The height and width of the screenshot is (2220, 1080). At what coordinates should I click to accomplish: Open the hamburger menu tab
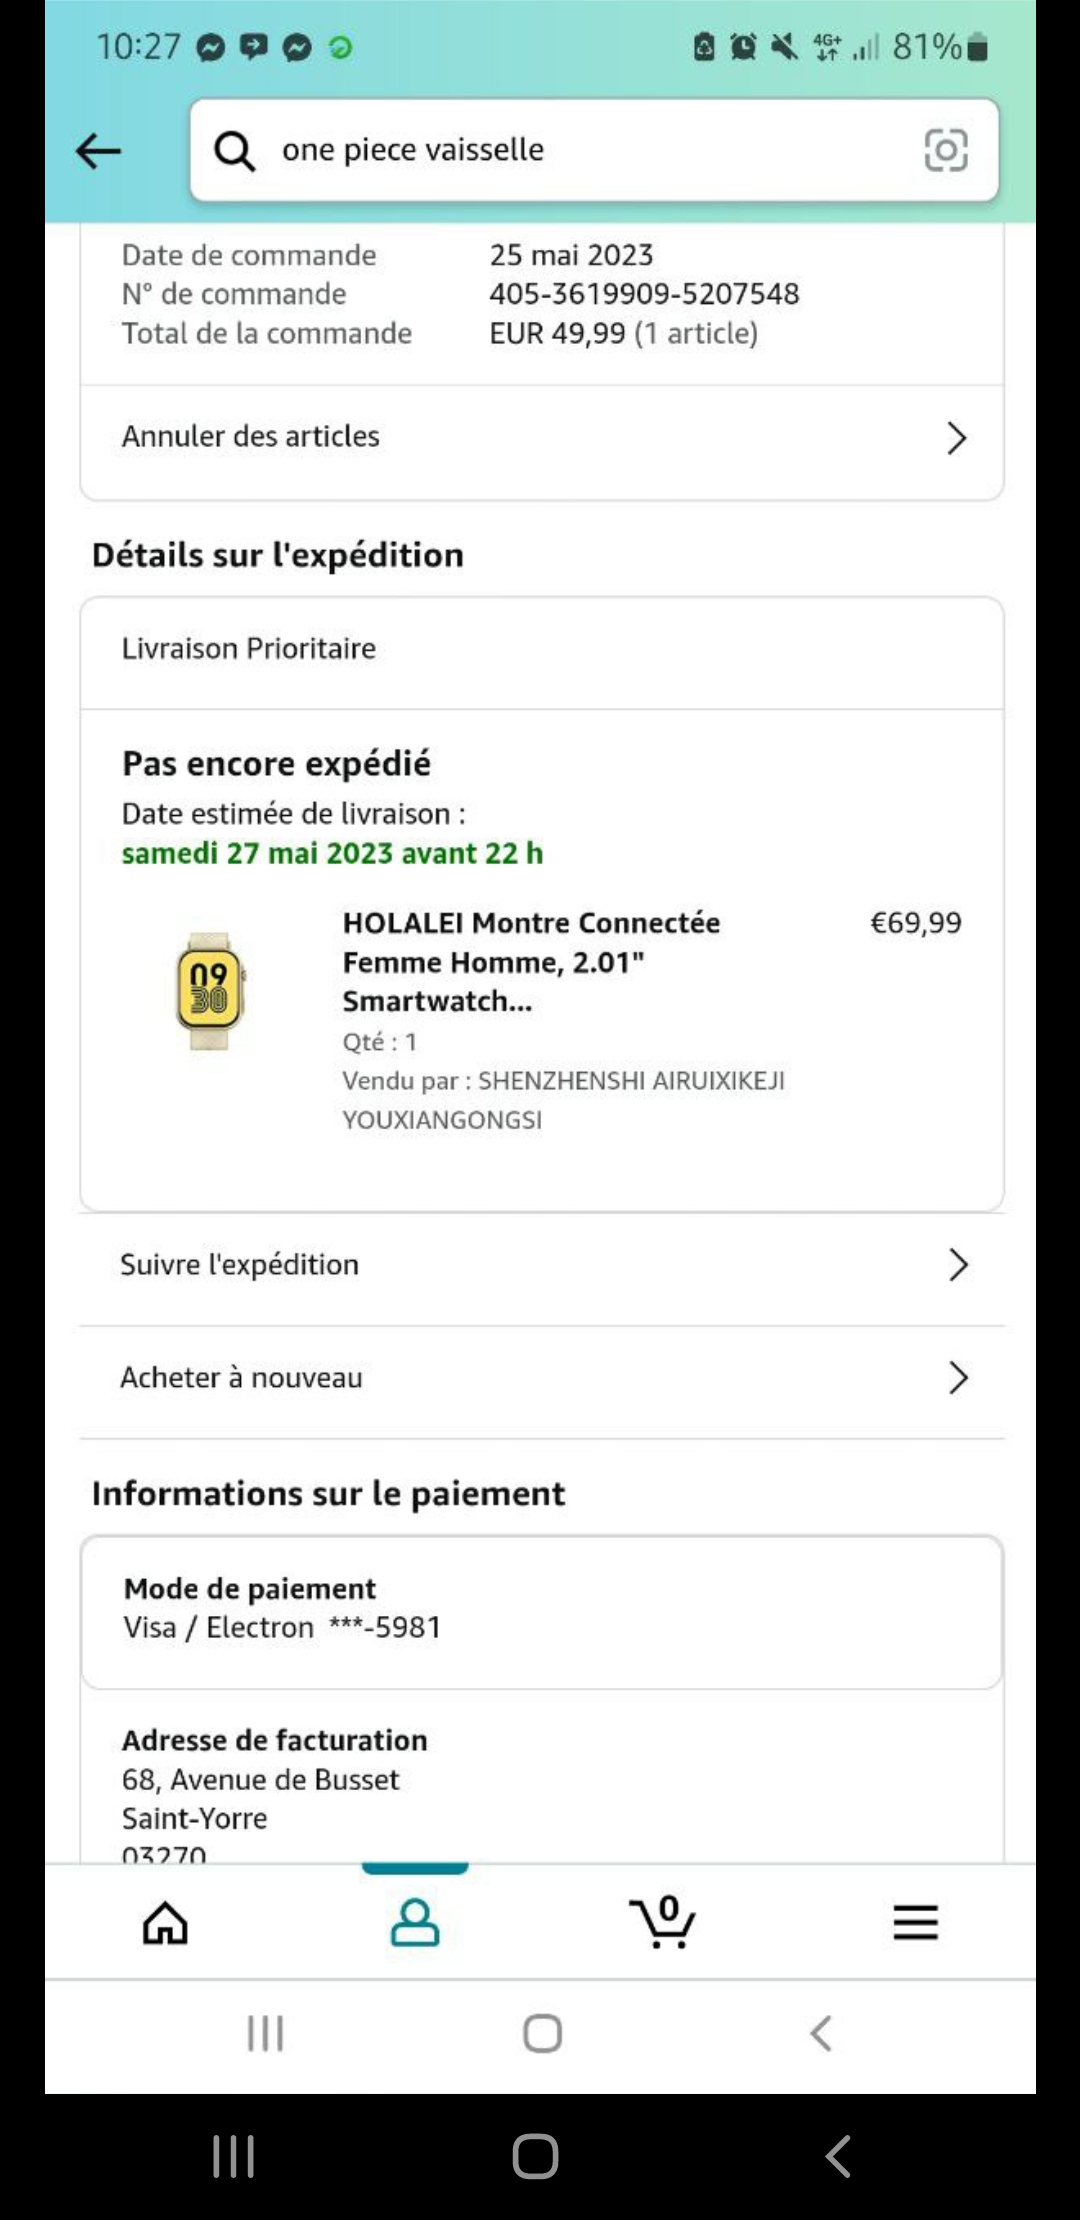click(915, 1922)
